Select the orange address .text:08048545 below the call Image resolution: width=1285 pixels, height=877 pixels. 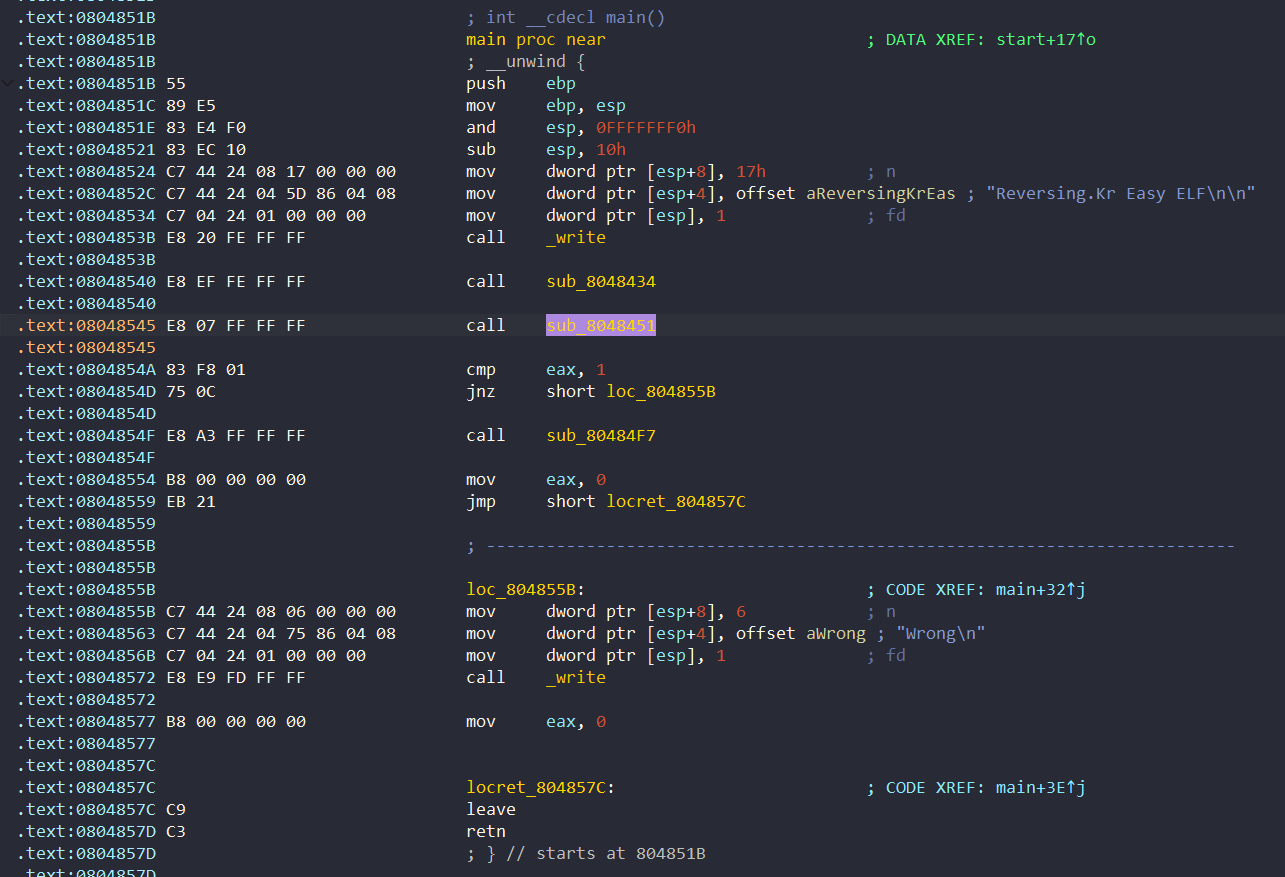pos(86,347)
